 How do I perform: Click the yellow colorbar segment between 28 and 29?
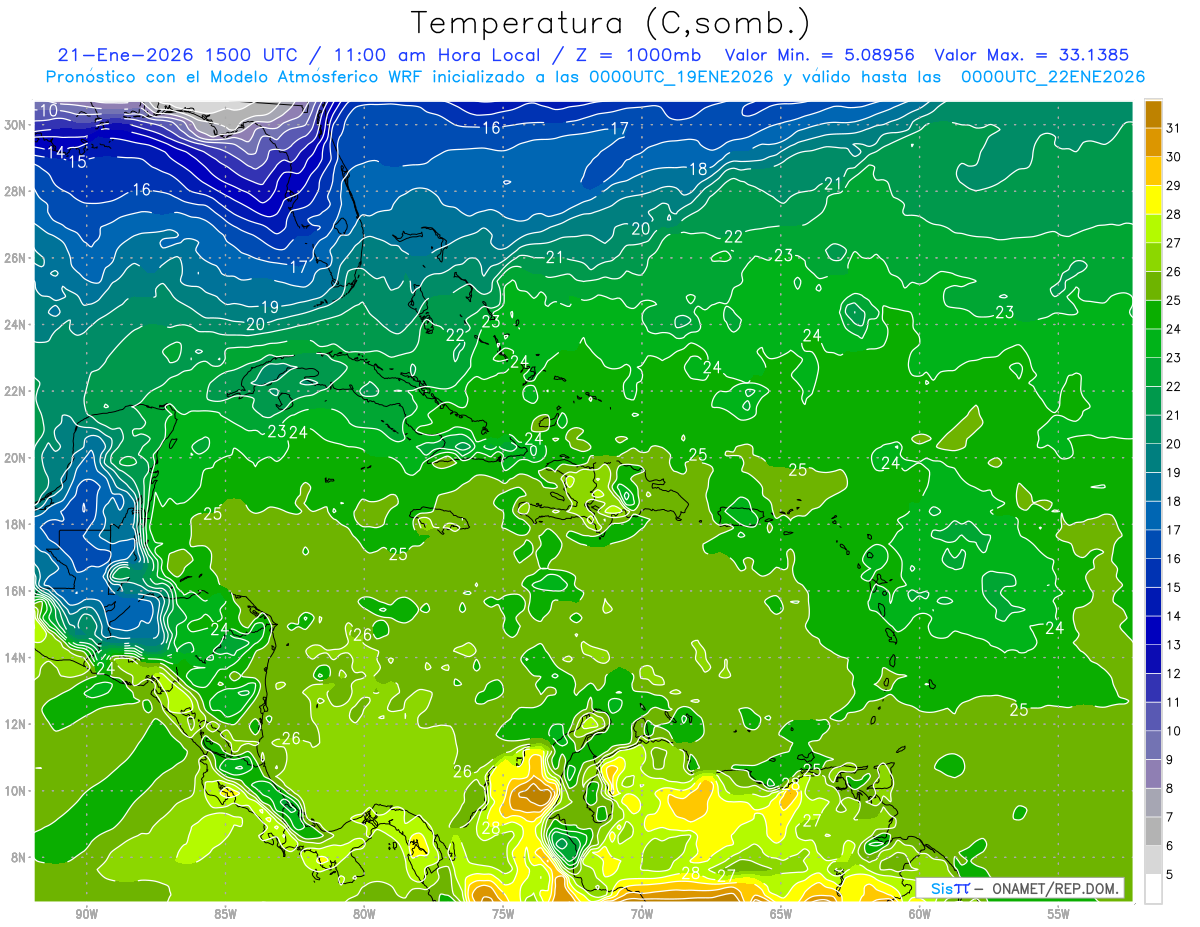click(x=1153, y=200)
